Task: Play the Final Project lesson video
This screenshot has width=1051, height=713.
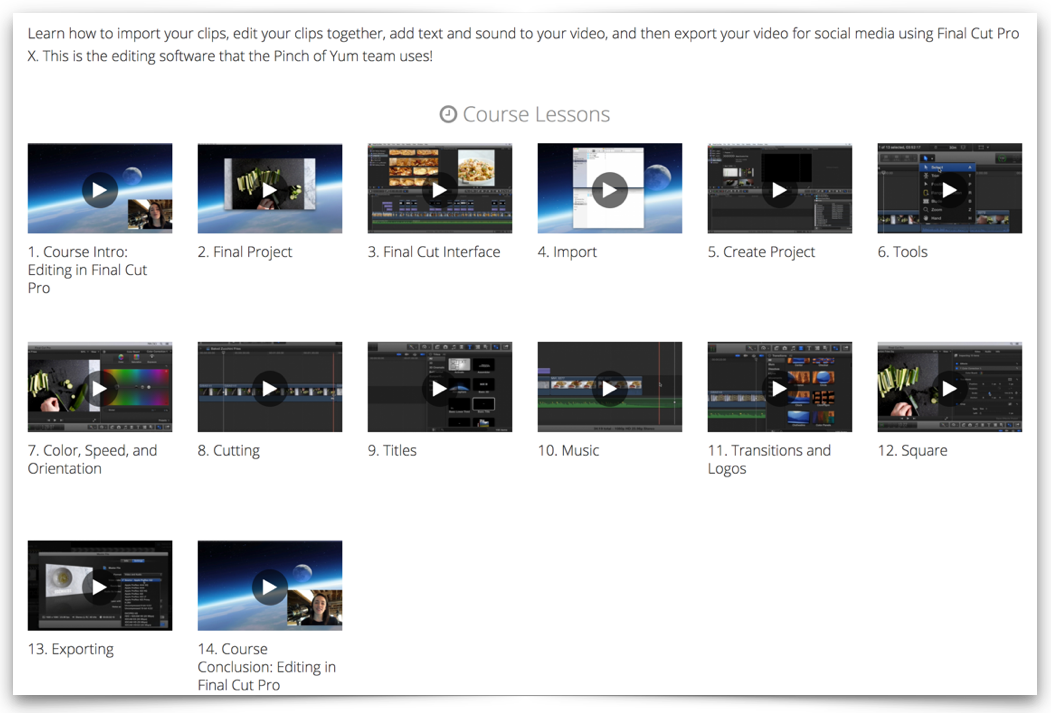Action: pos(269,190)
